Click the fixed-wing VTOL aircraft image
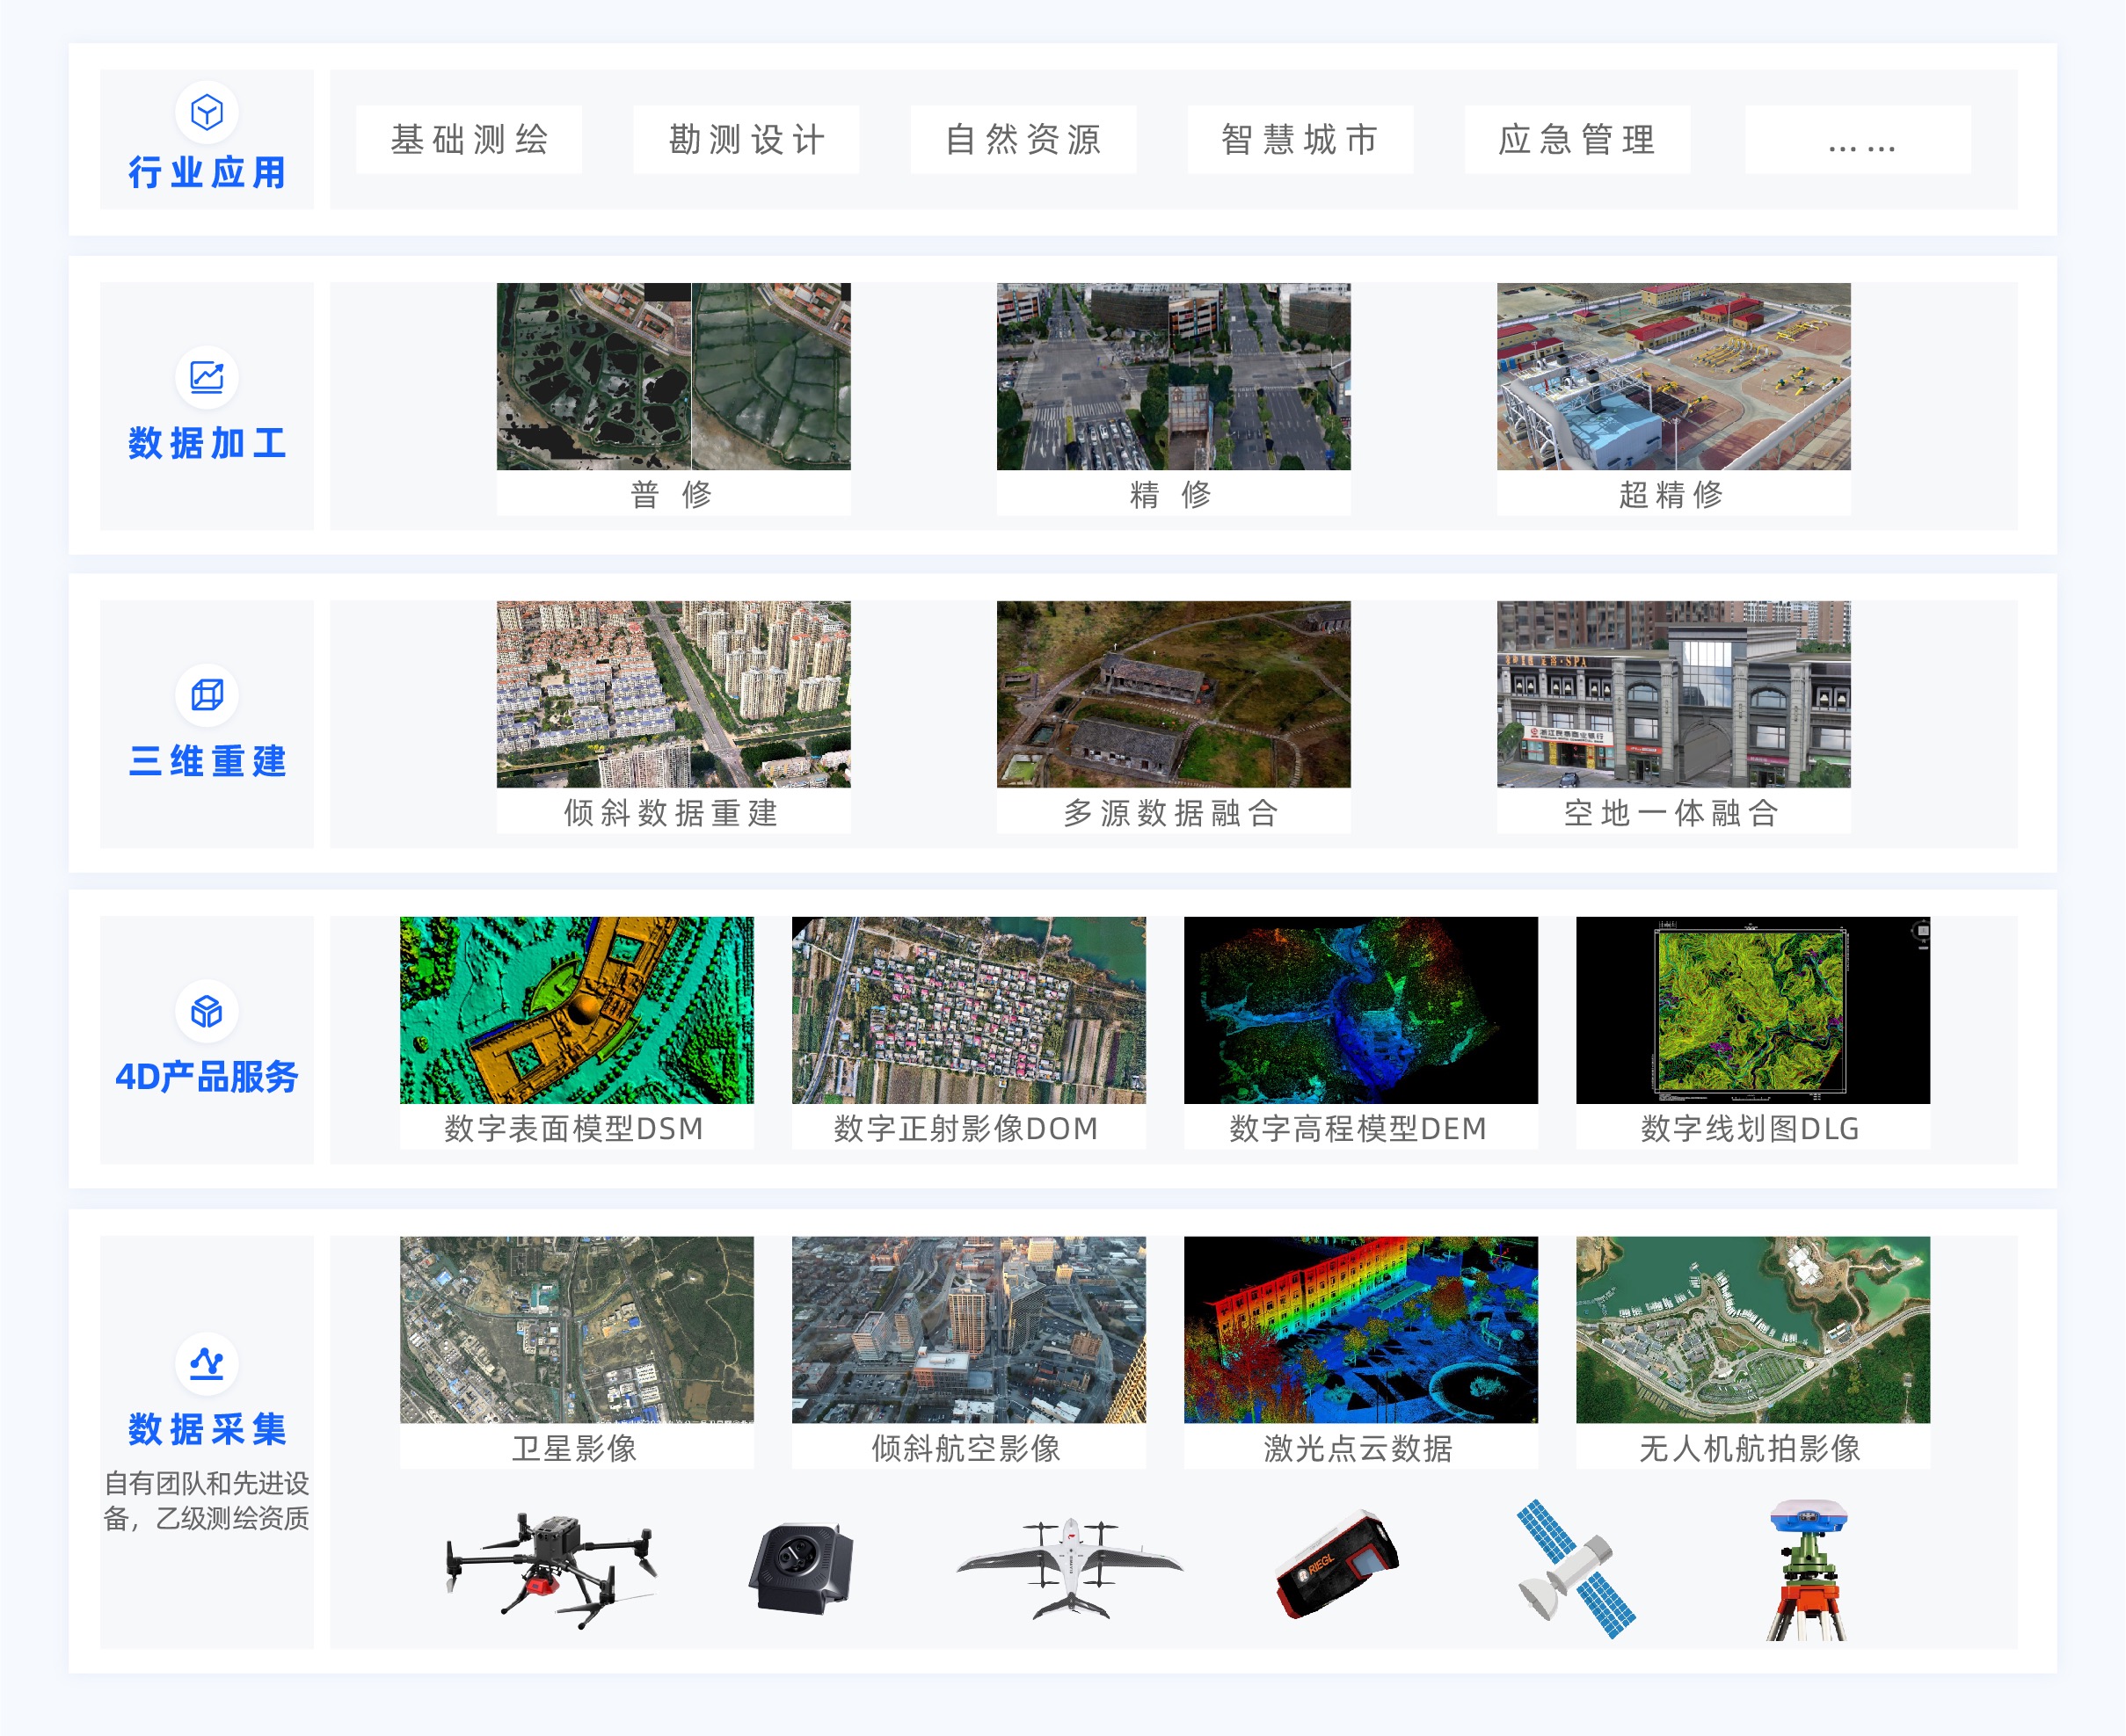 pos(1069,1567)
